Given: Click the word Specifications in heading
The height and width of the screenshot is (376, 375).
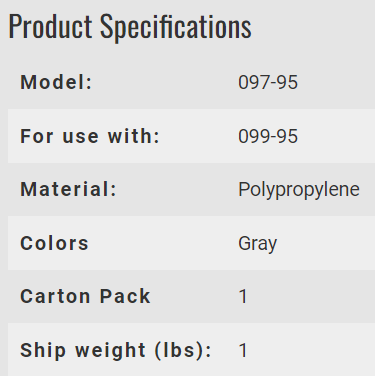Looking at the screenshot, I should click(176, 28).
